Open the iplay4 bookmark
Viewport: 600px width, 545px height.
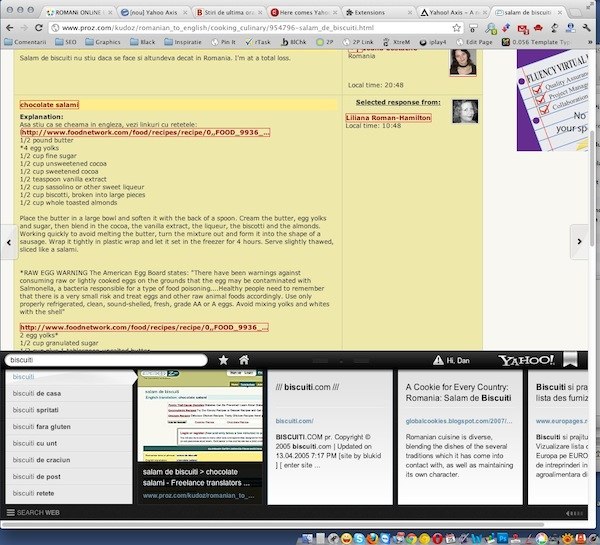433,42
